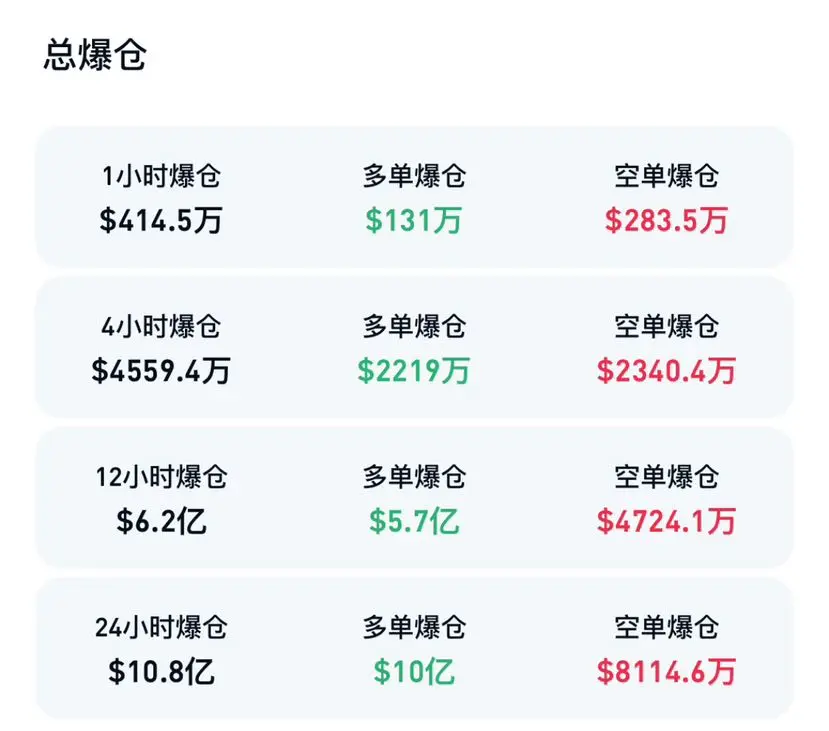The height and width of the screenshot is (731, 829).
Task: Click 多单爆仓 label in 1-hour row
Action: pyautogui.click(x=414, y=176)
